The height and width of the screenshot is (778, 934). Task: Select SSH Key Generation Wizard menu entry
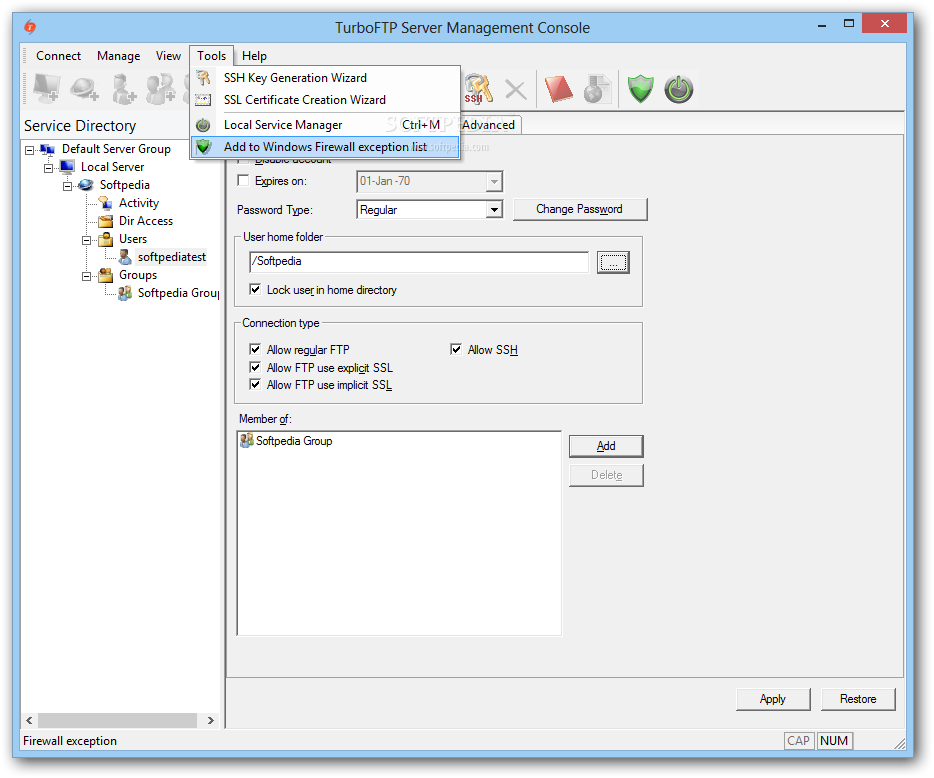click(x=325, y=77)
